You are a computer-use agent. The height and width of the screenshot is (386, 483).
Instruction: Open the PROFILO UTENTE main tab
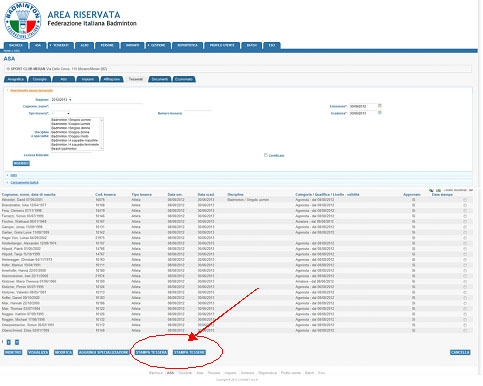222,45
